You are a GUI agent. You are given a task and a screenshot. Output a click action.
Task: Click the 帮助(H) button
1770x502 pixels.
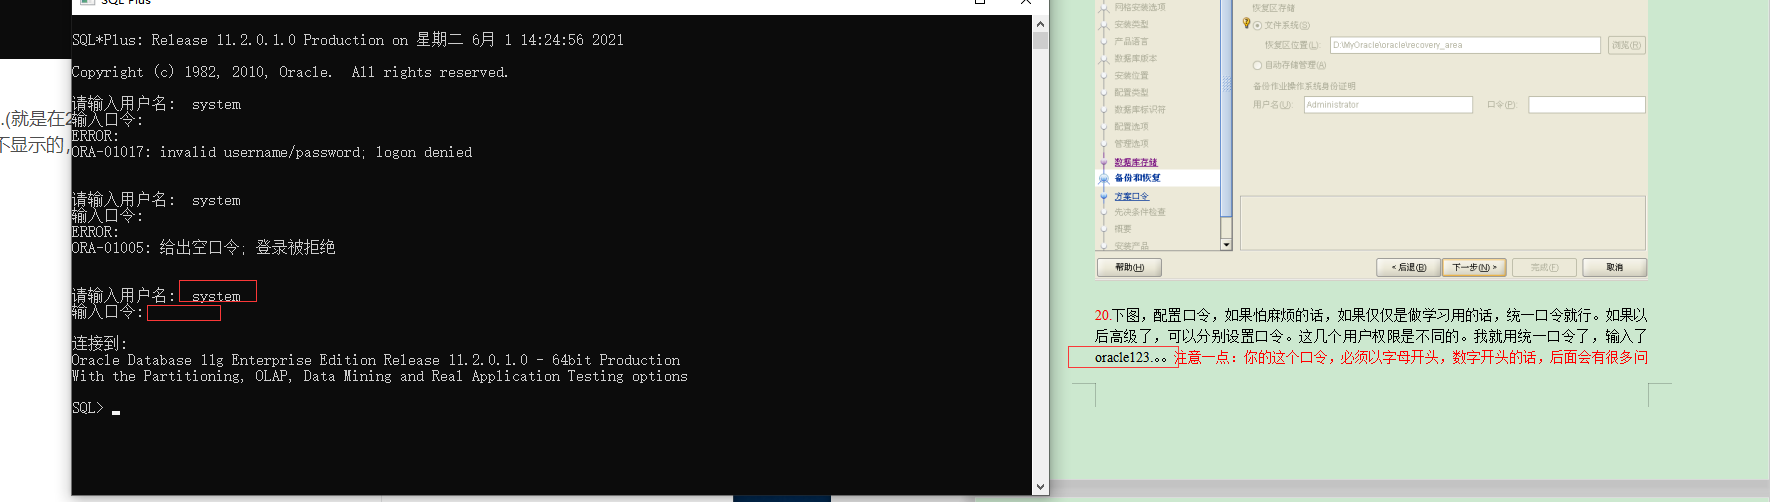tap(1129, 267)
